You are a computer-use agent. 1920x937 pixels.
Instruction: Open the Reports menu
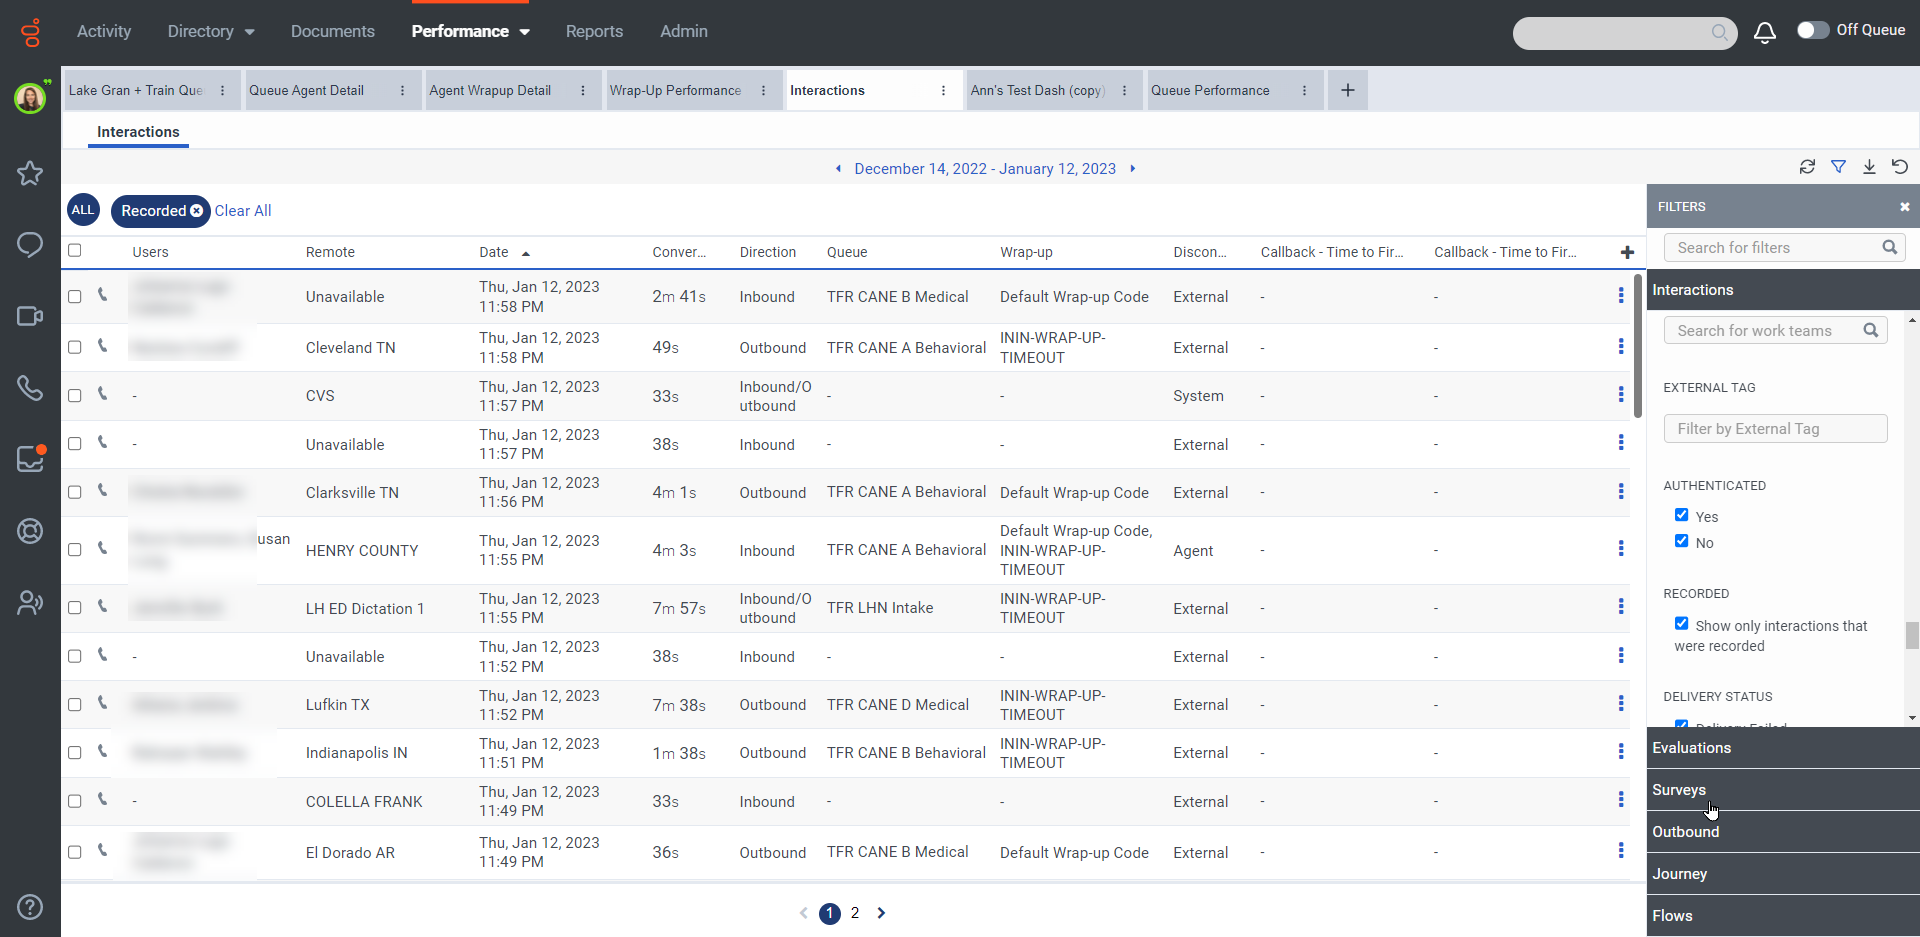[594, 32]
